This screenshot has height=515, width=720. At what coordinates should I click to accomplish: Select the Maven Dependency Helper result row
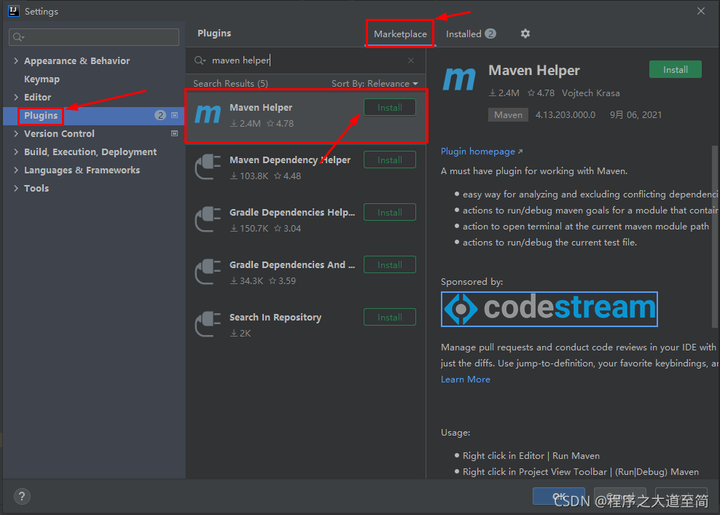[x=305, y=168]
